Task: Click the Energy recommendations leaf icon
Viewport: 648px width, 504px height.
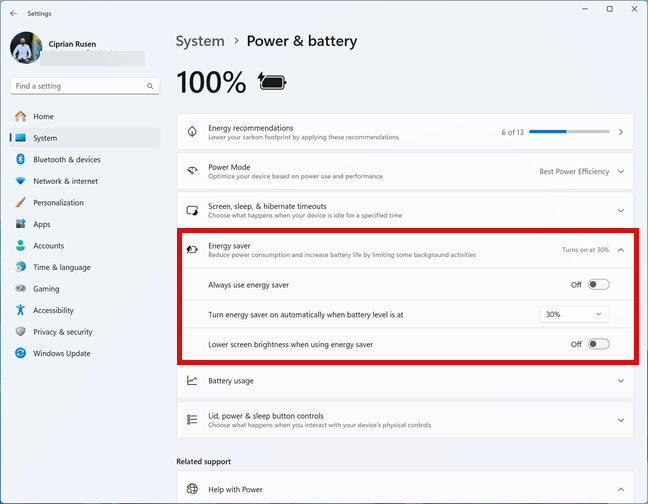Action: tap(192, 132)
